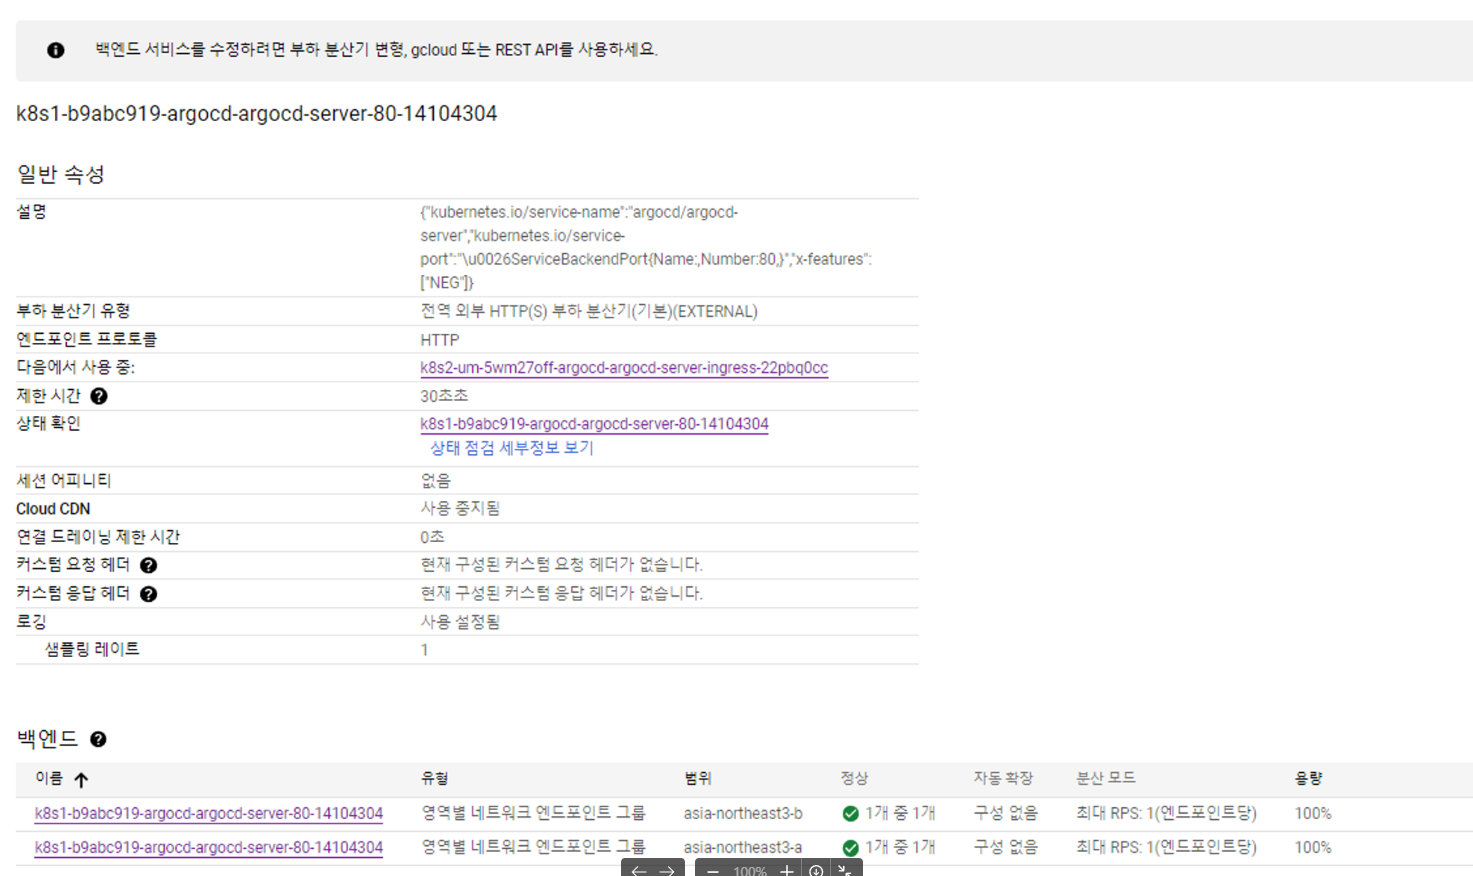Click the 유형 column header
The height and width of the screenshot is (876, 1473).
click(x=435, y=778)
